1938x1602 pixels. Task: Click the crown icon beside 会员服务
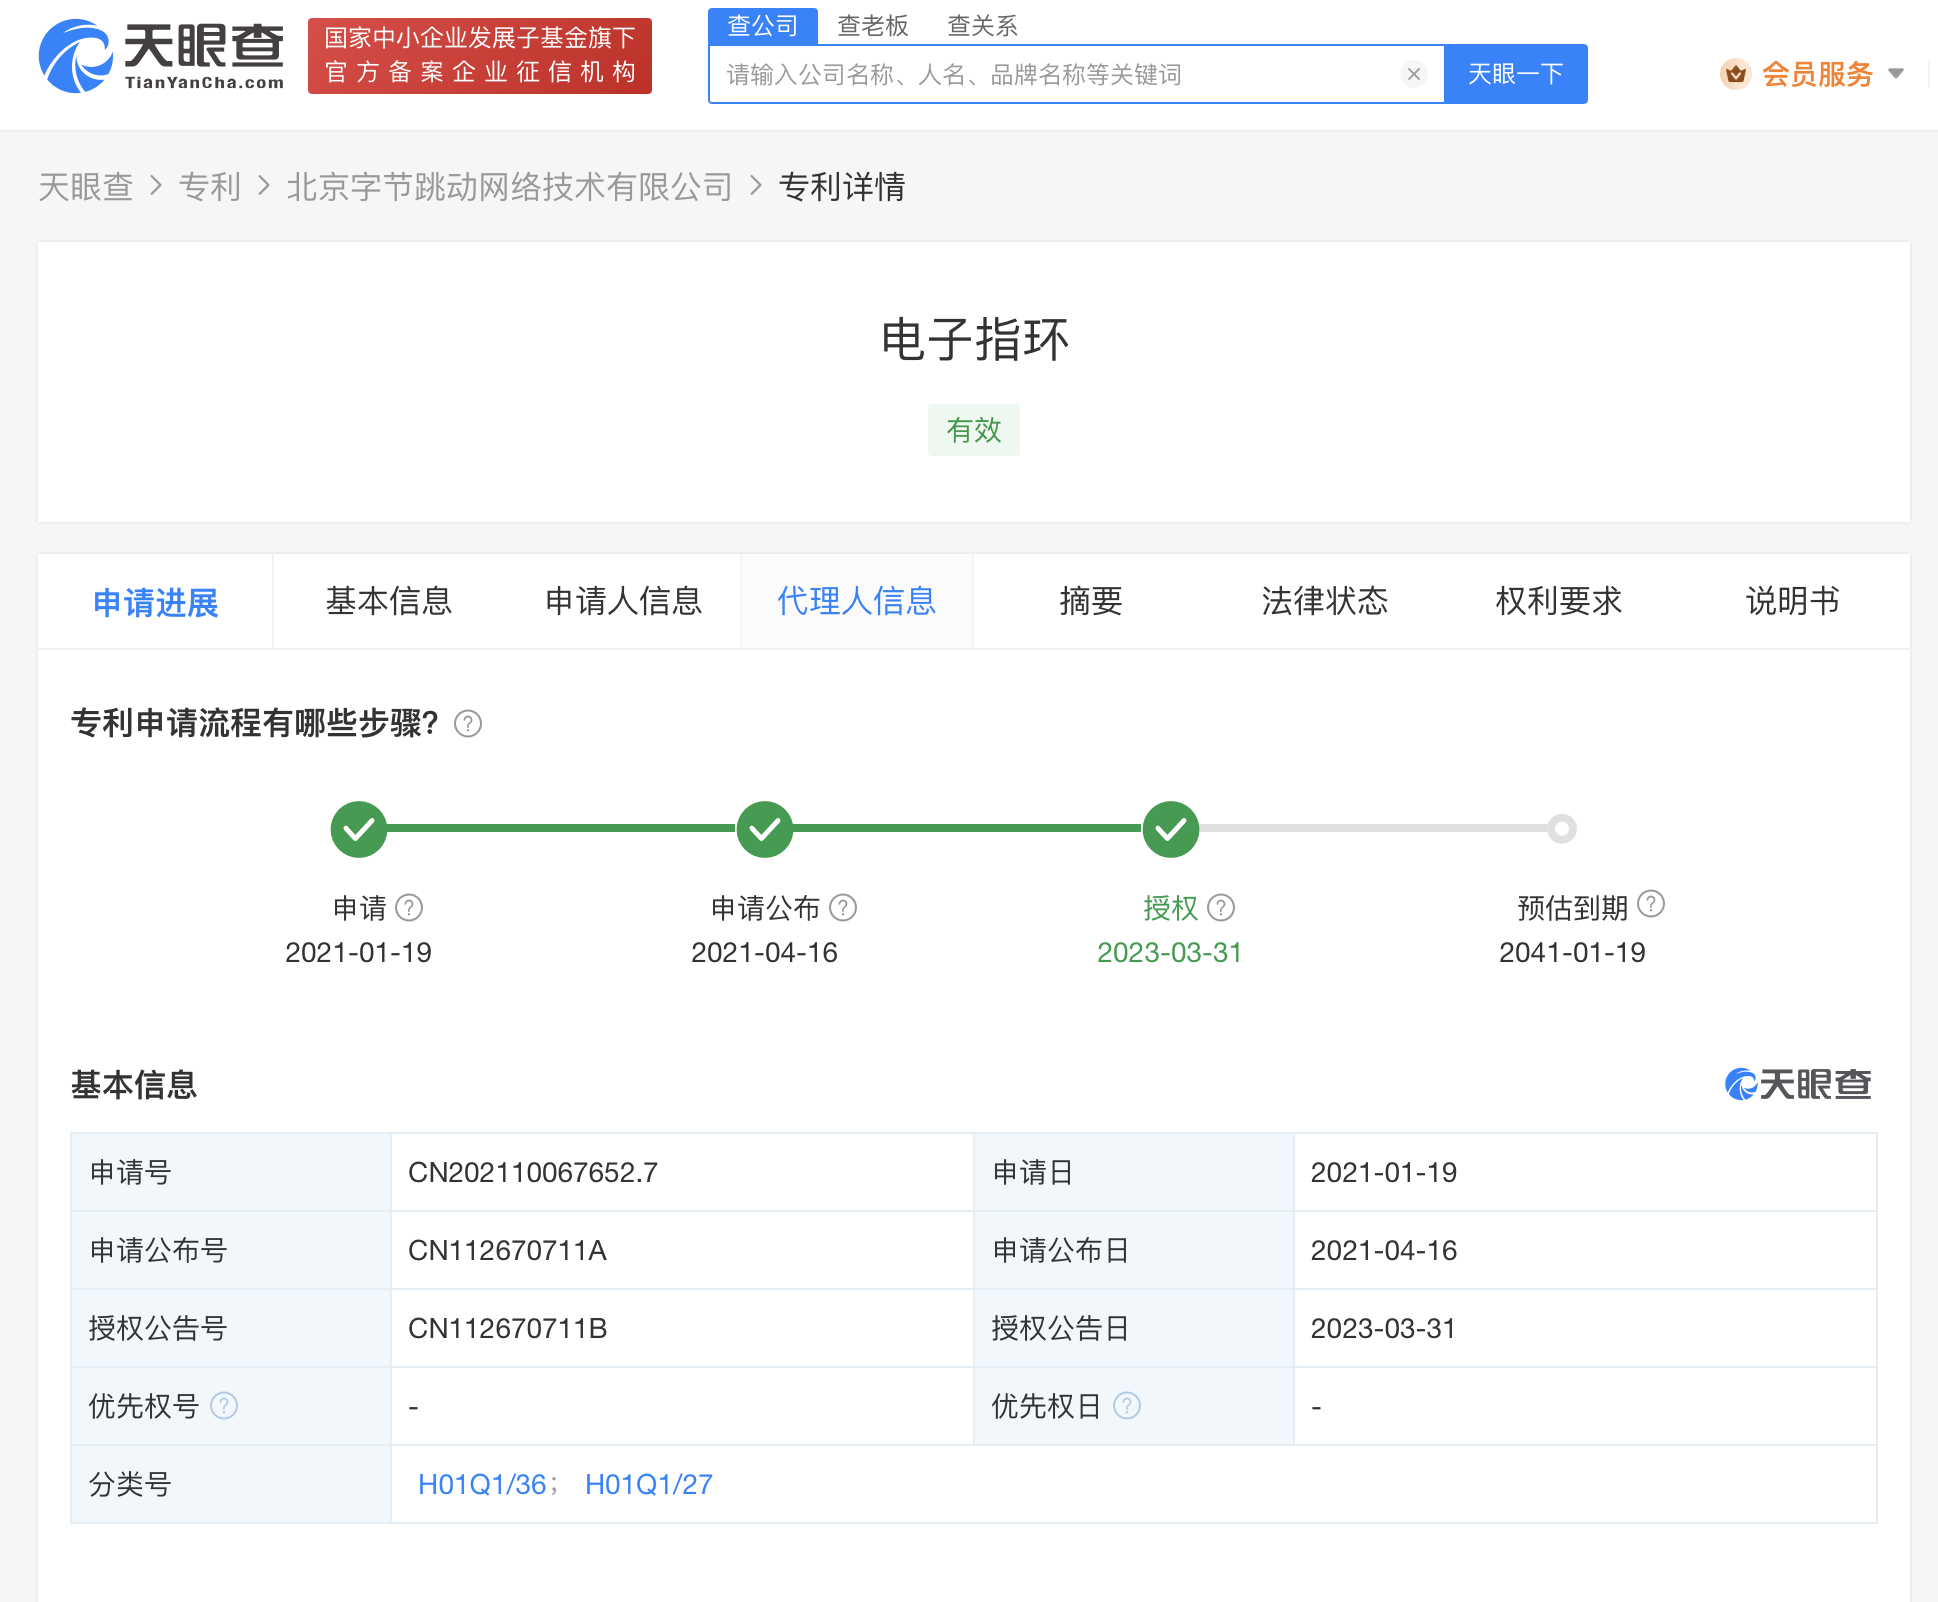[x=1735, y=73]
